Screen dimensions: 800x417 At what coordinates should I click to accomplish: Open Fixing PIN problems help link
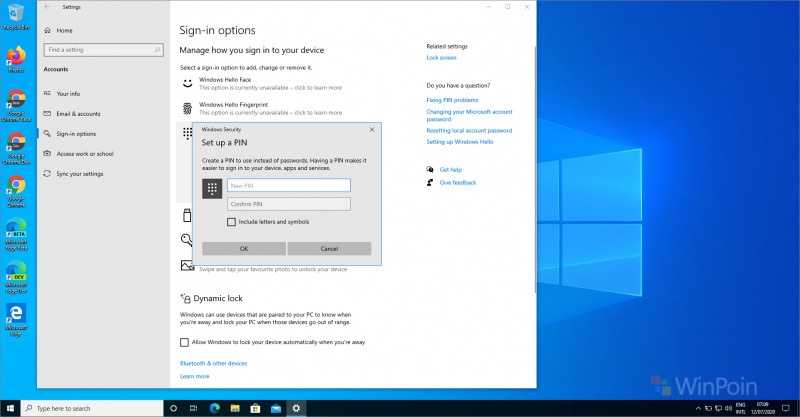[x=452, y=100]
